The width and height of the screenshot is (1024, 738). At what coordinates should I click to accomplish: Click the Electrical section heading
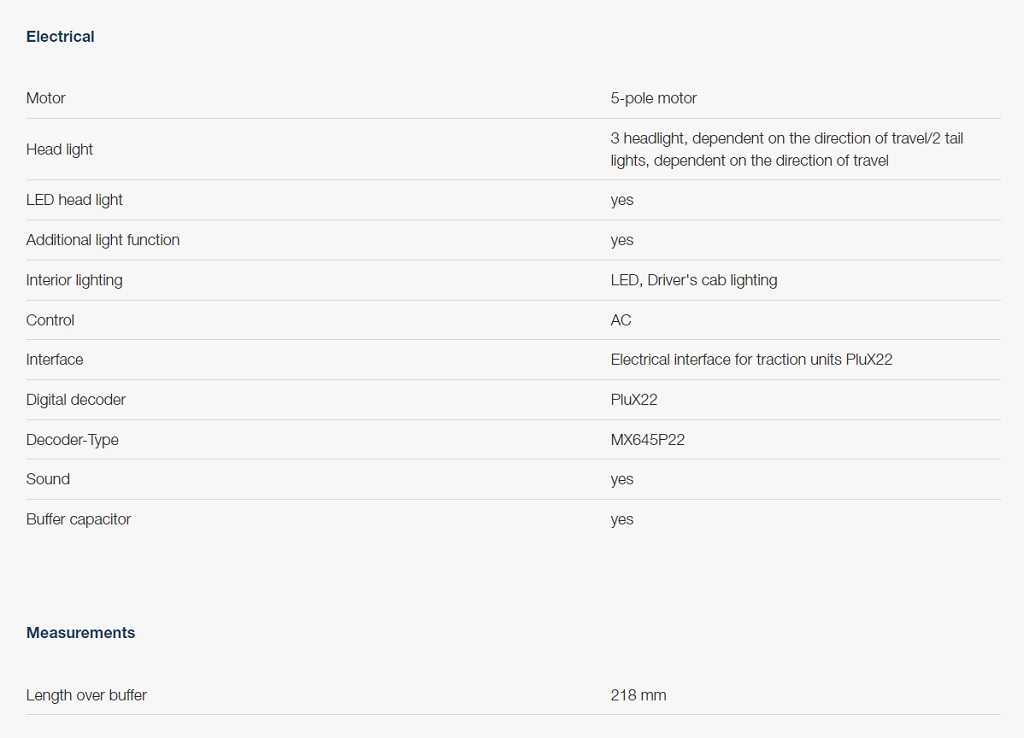pyautogui.click(x=60, y=37)
